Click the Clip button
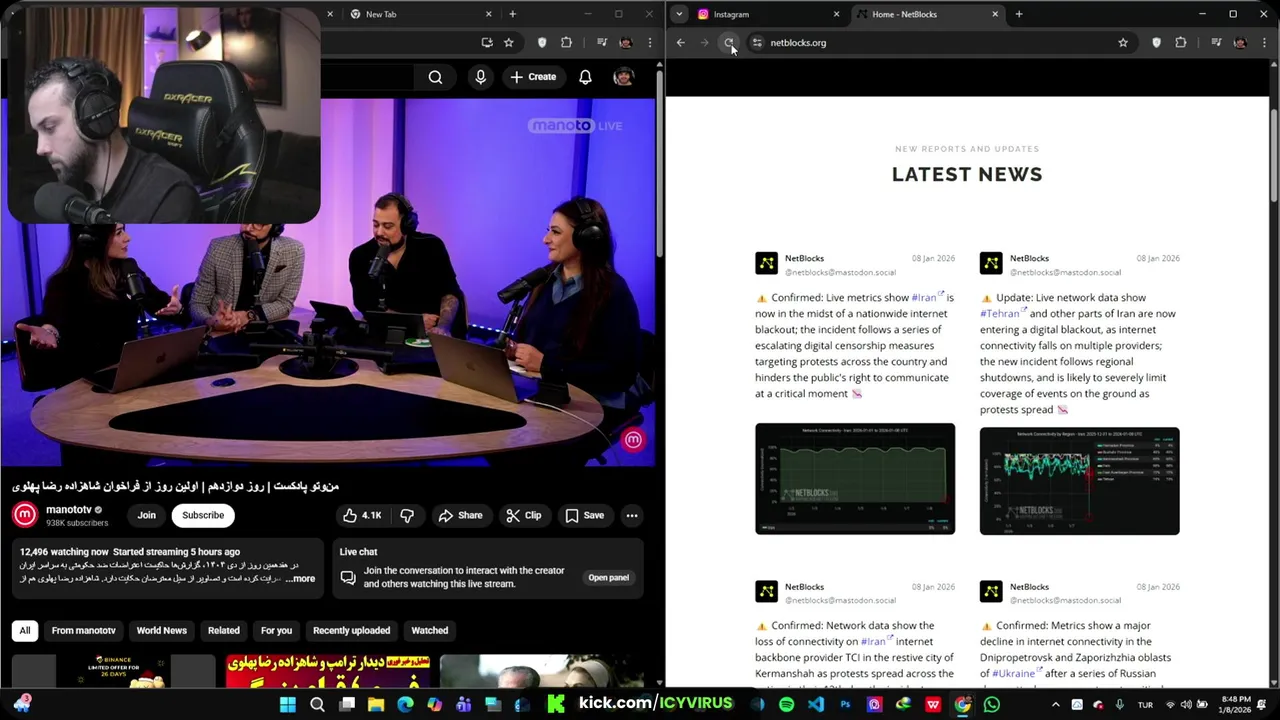The width and height of the screenshot is (1280, 720). [524, 515]
